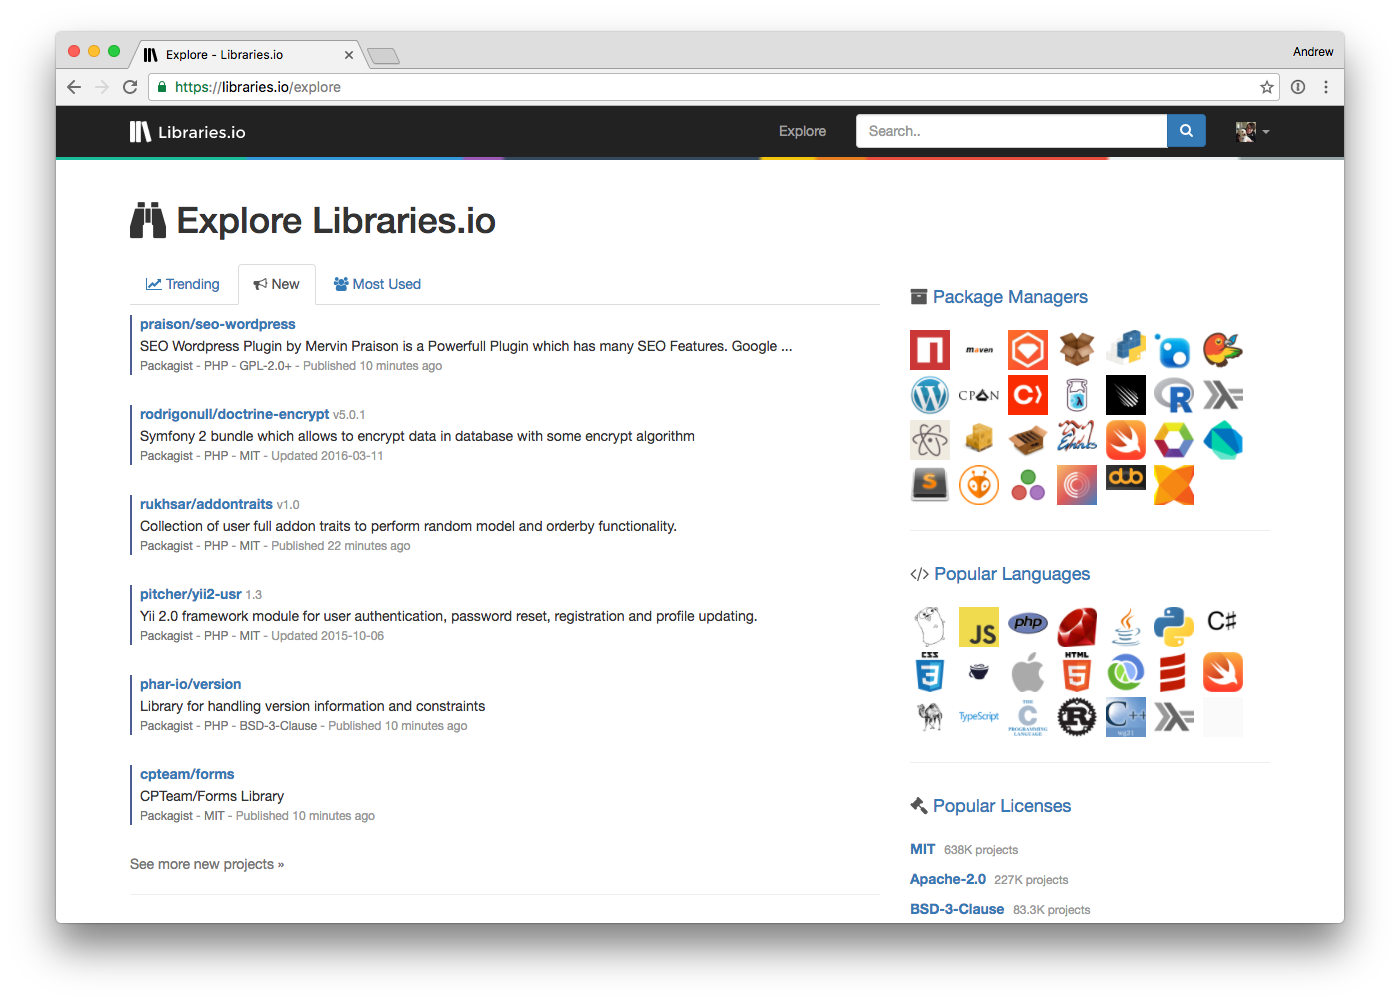Click the Ruby gem icon in Popular Languages

tap(1077, 627)
